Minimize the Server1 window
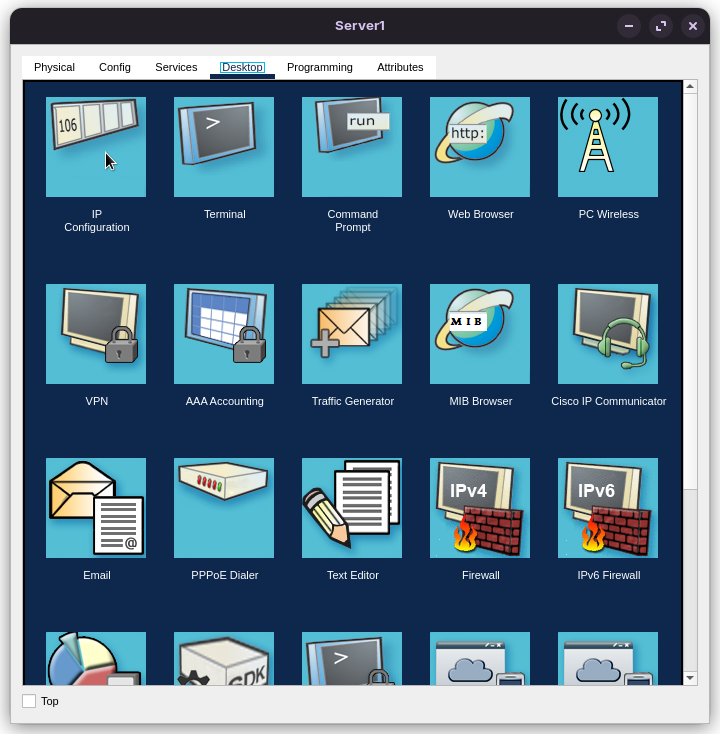 click(629, 26)
